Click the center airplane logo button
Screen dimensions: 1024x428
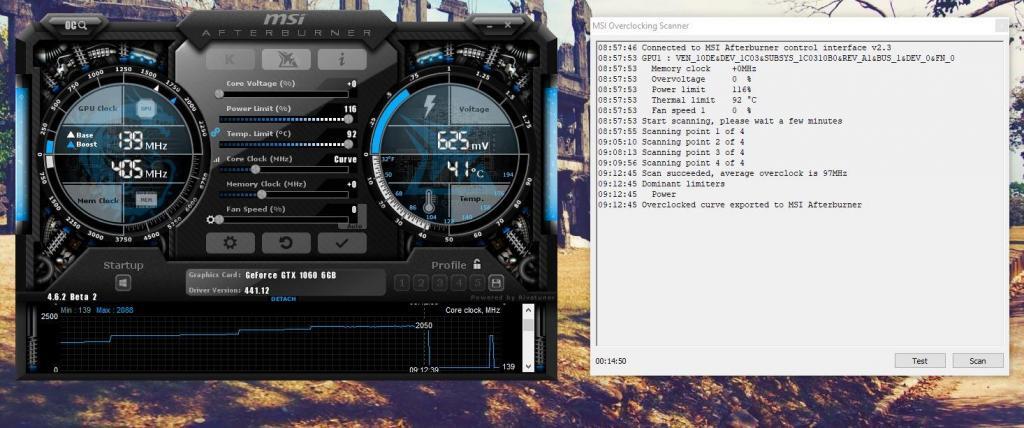click(286, 59)
